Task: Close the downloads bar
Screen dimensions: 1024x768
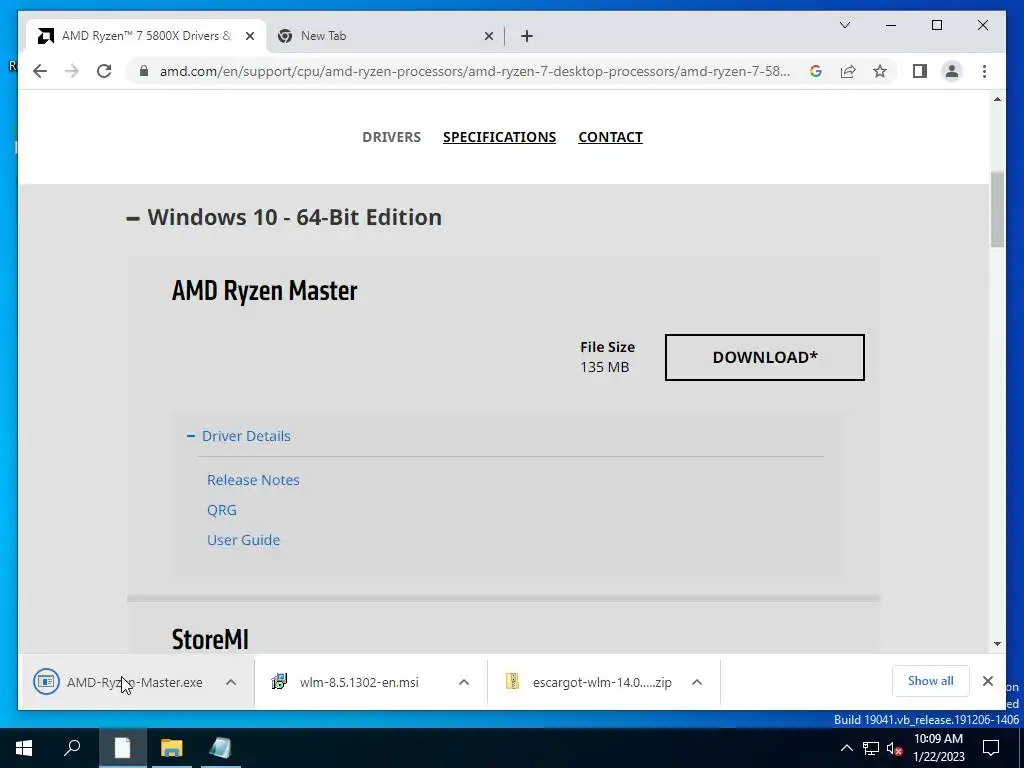Action: coord(987,681)
